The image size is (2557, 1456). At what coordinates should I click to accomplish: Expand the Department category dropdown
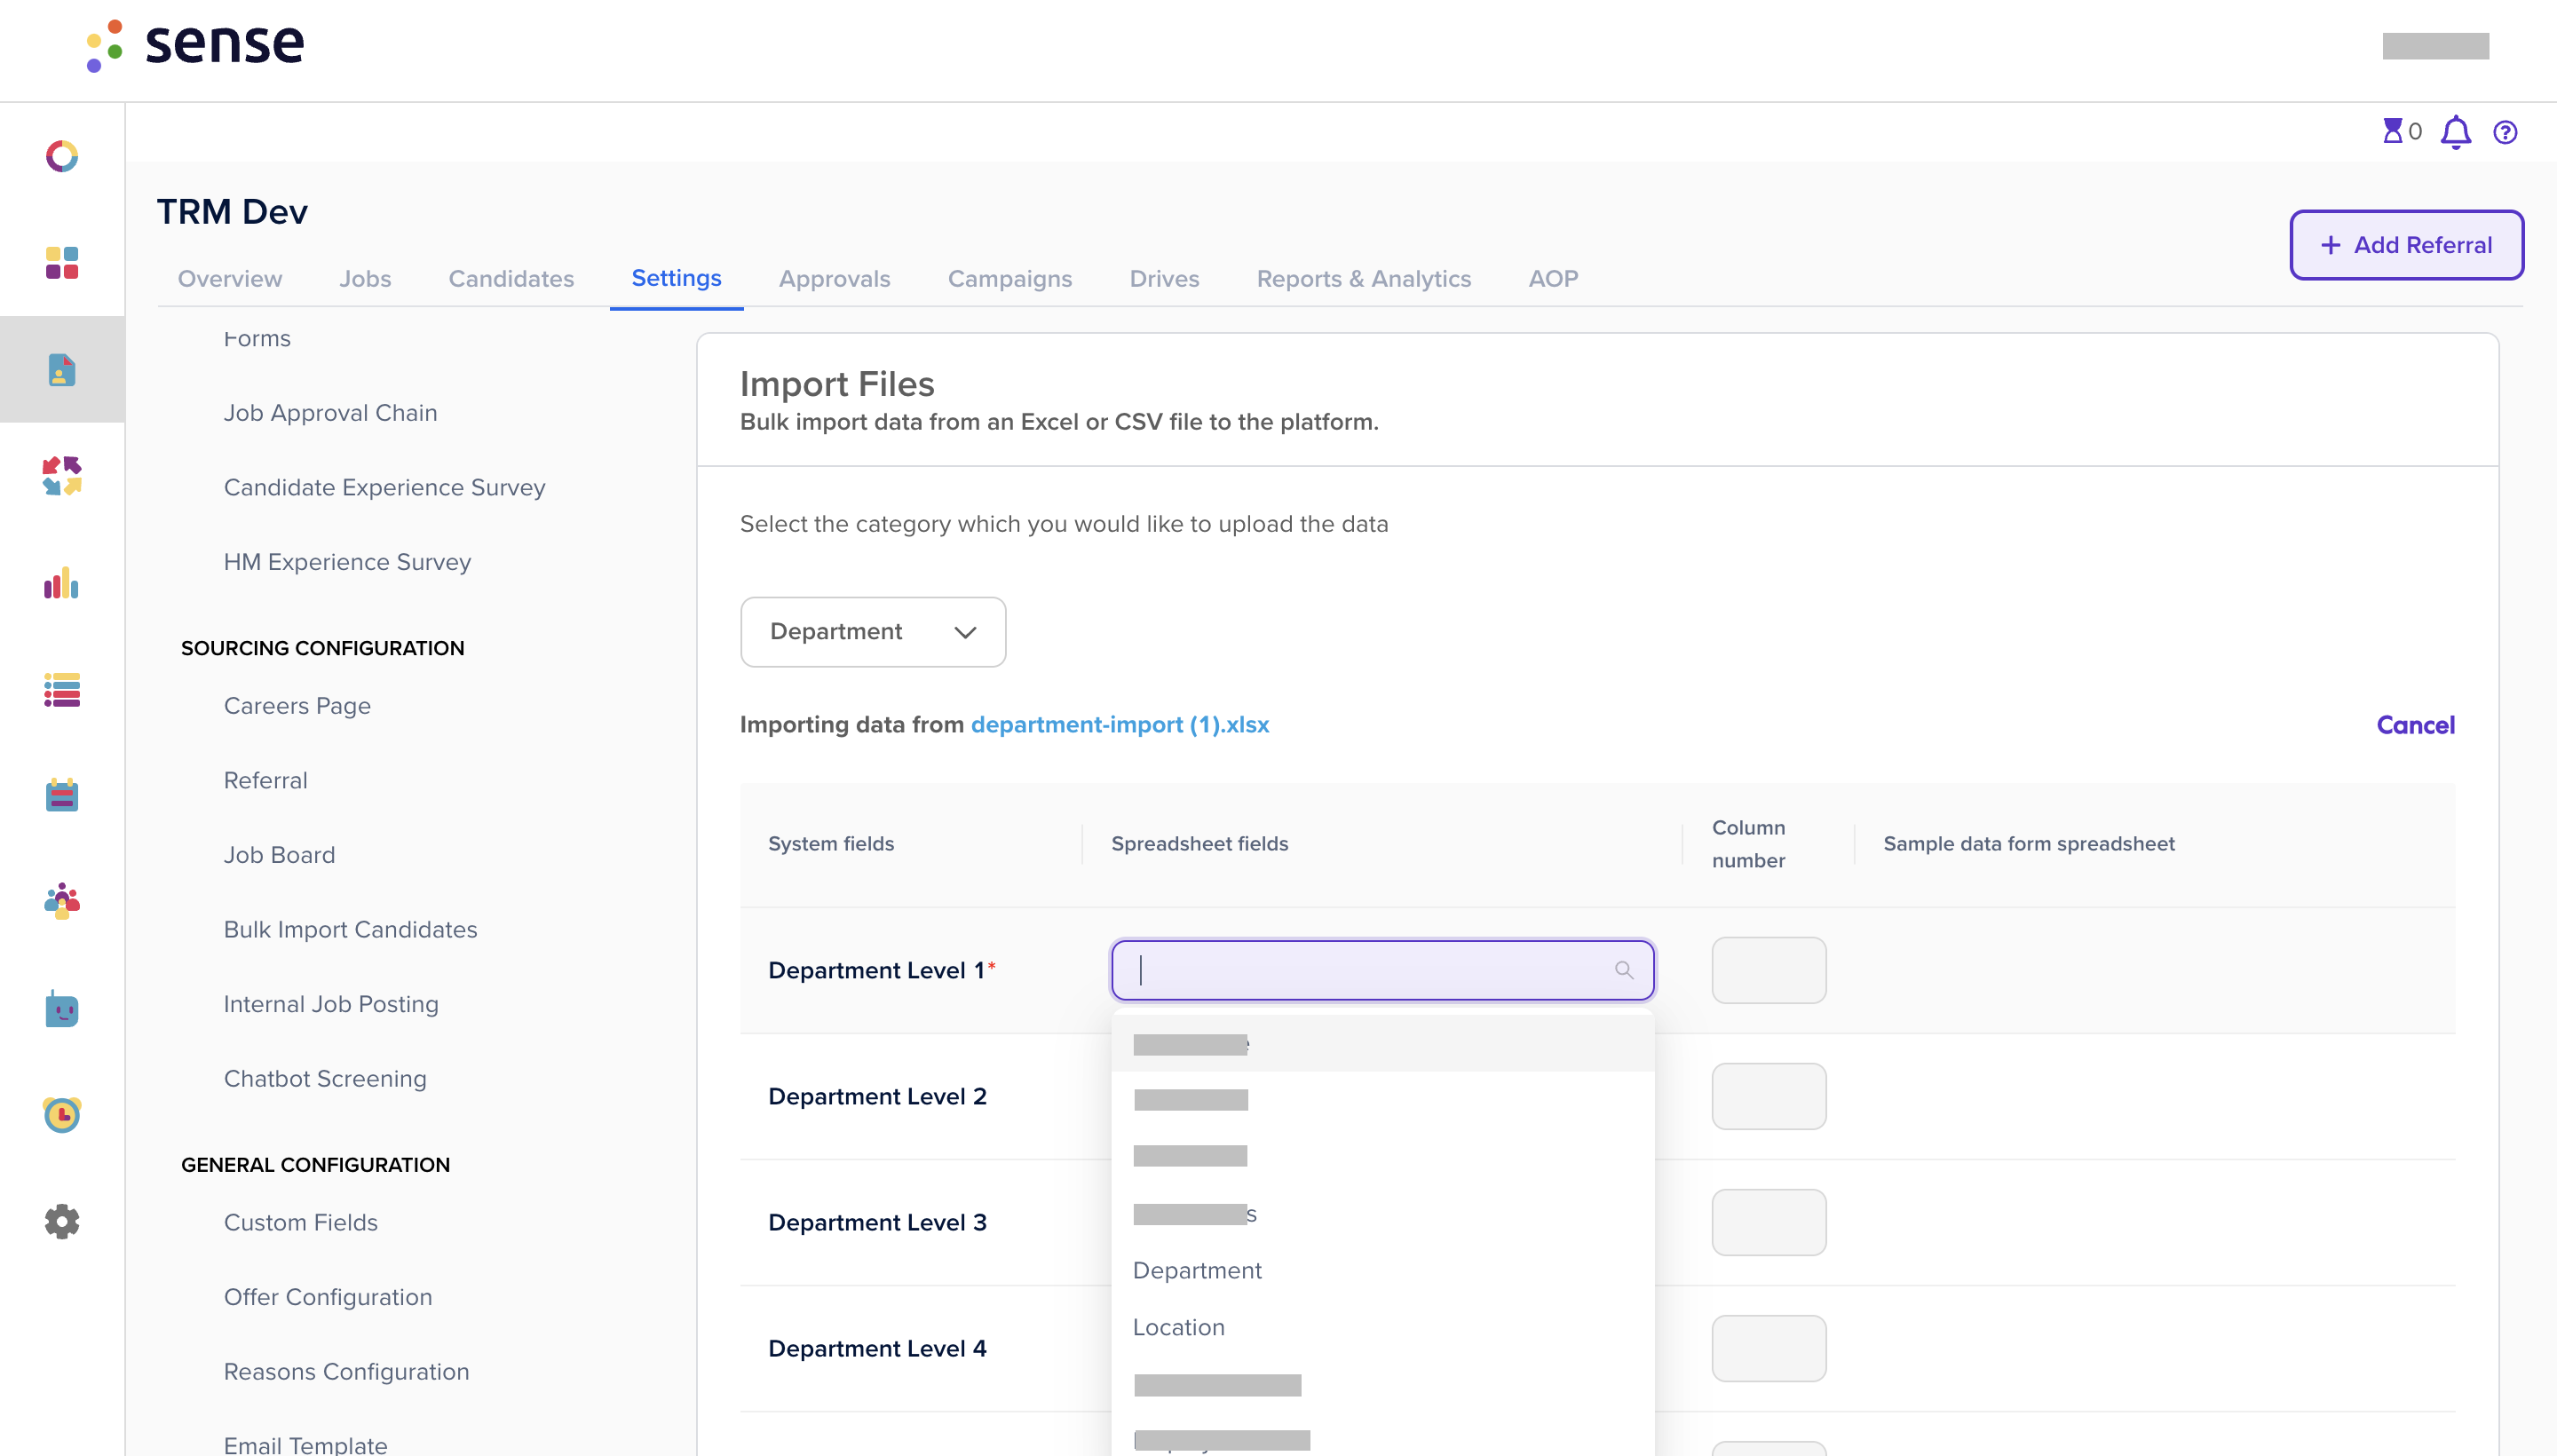tap(873, 632)
